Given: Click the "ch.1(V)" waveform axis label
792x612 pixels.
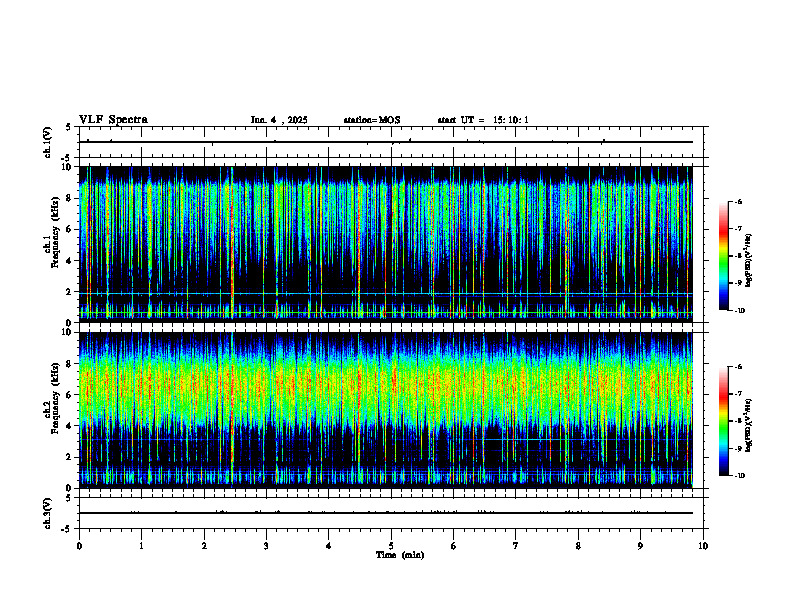Looking at the screenshot, I should pyautogui.click(x=47, y=142).
